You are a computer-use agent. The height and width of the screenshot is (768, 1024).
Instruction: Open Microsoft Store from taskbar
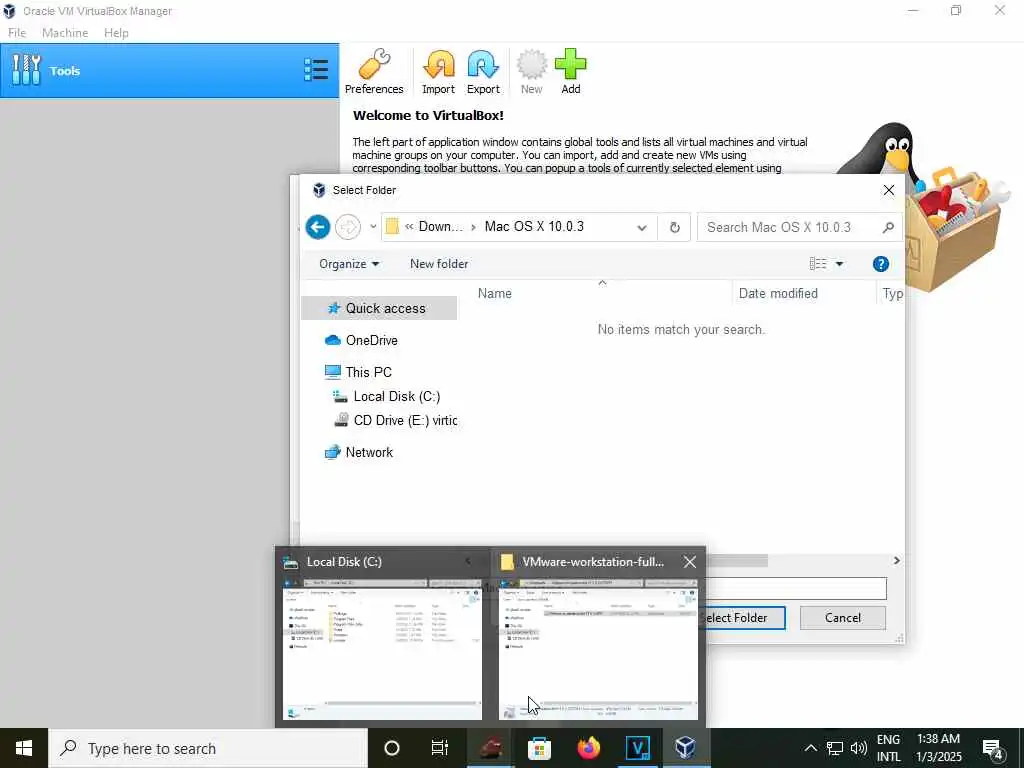[539, 748]
